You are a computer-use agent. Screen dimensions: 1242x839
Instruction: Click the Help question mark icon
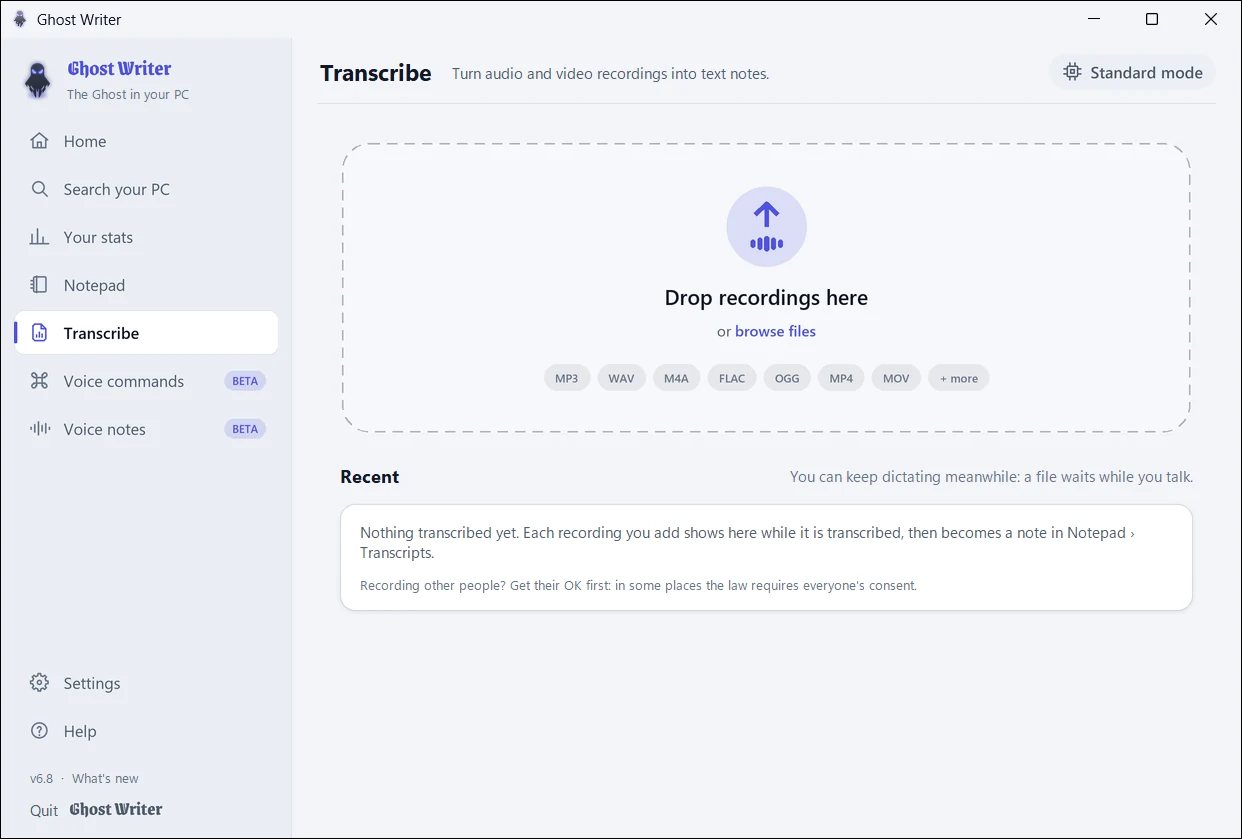tap(39, 731)
